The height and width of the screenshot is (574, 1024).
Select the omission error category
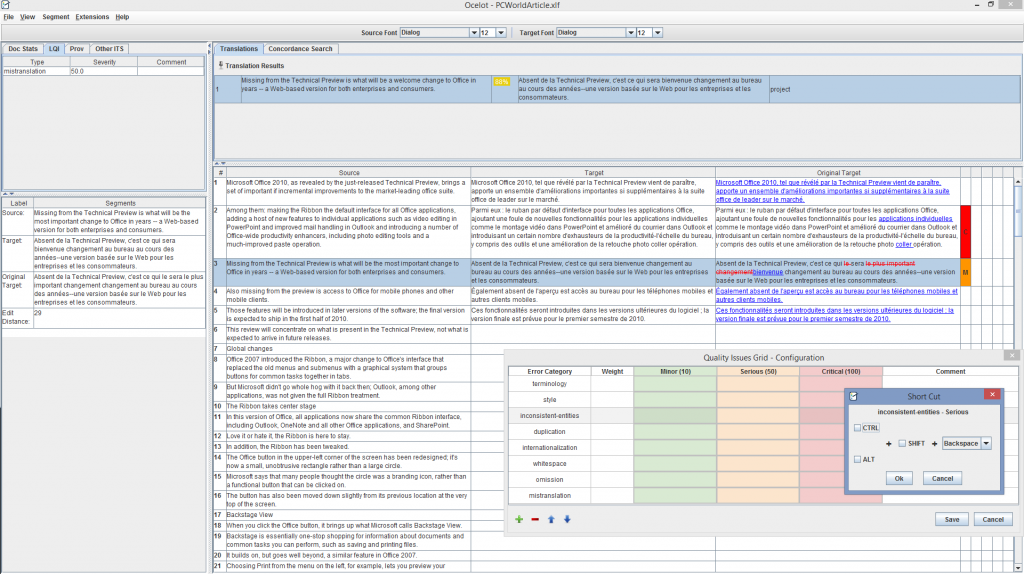tap(549, 480)
